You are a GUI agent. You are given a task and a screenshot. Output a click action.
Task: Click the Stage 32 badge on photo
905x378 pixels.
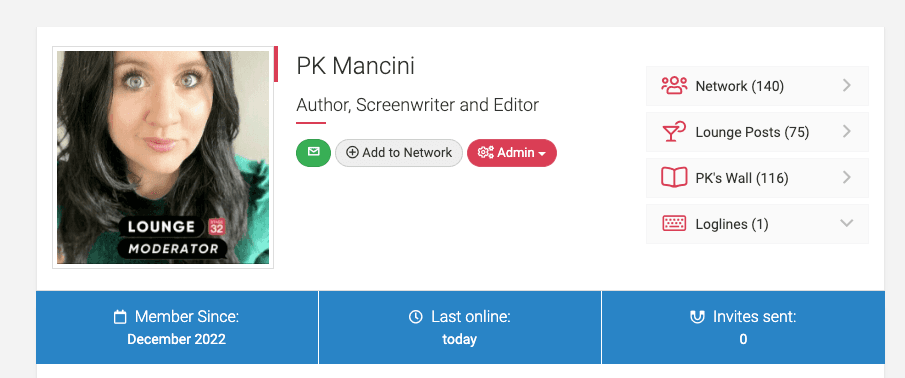tap(216, 227)
